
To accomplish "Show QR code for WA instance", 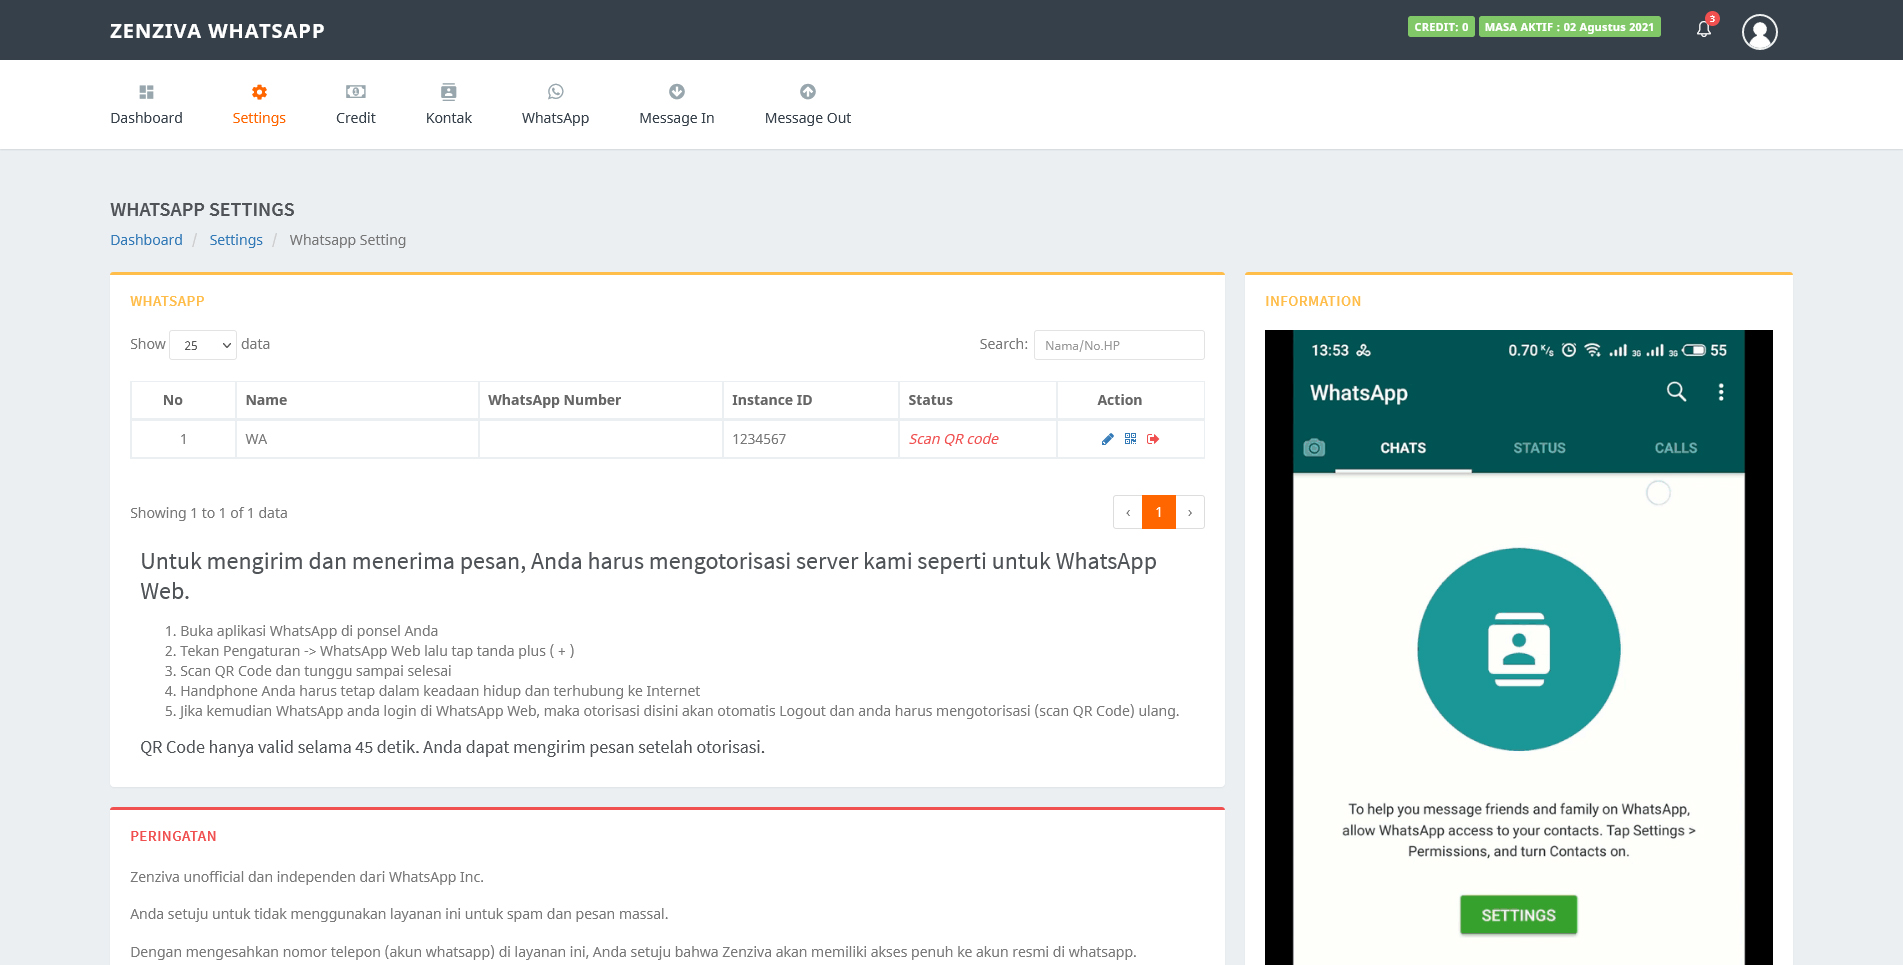I will [1131, 439].
